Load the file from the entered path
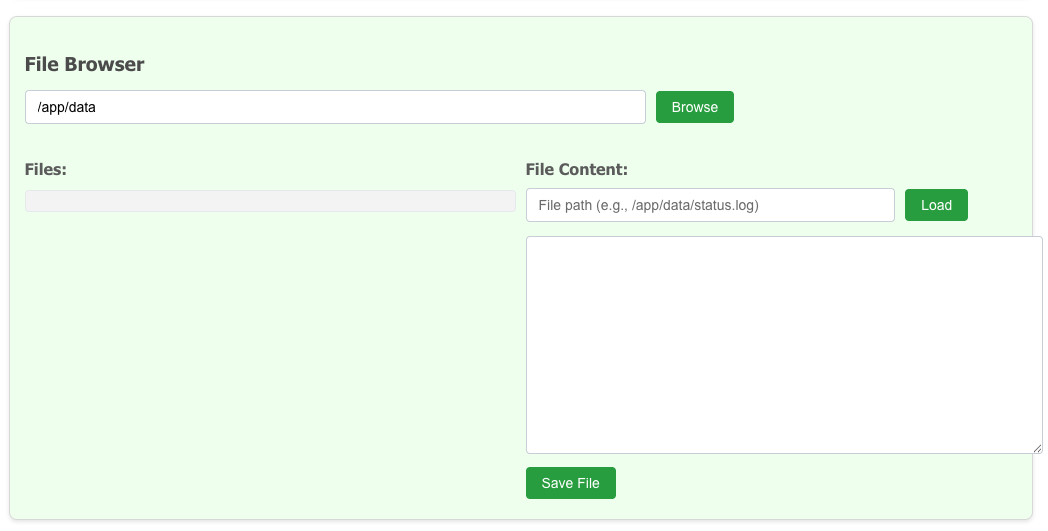The image size is (1048, 531). pyautogui.click(x=936, y=205)
